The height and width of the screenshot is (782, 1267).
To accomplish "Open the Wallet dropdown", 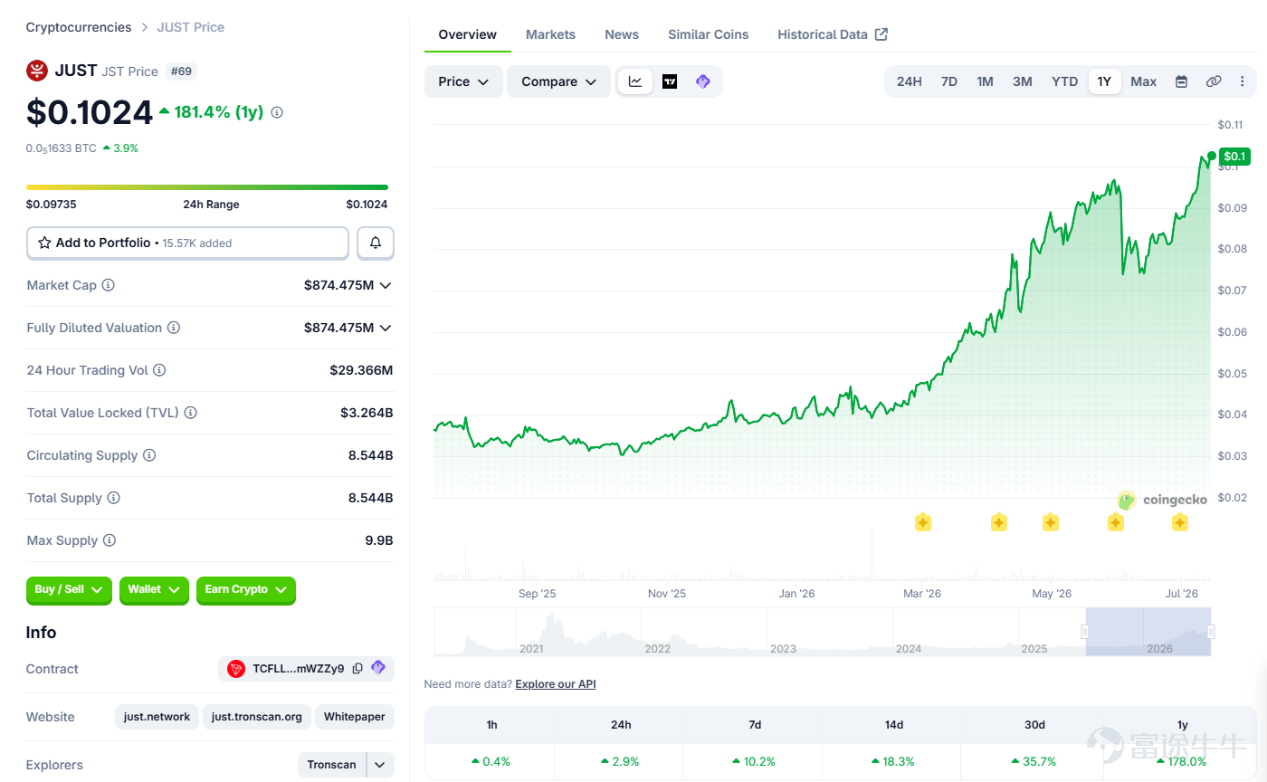I will (x=154, y=590).
